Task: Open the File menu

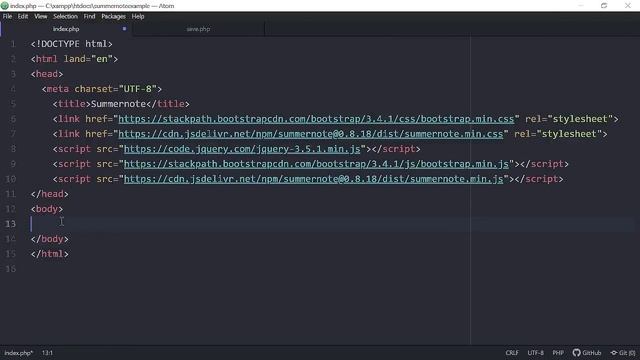Action: 7,16
